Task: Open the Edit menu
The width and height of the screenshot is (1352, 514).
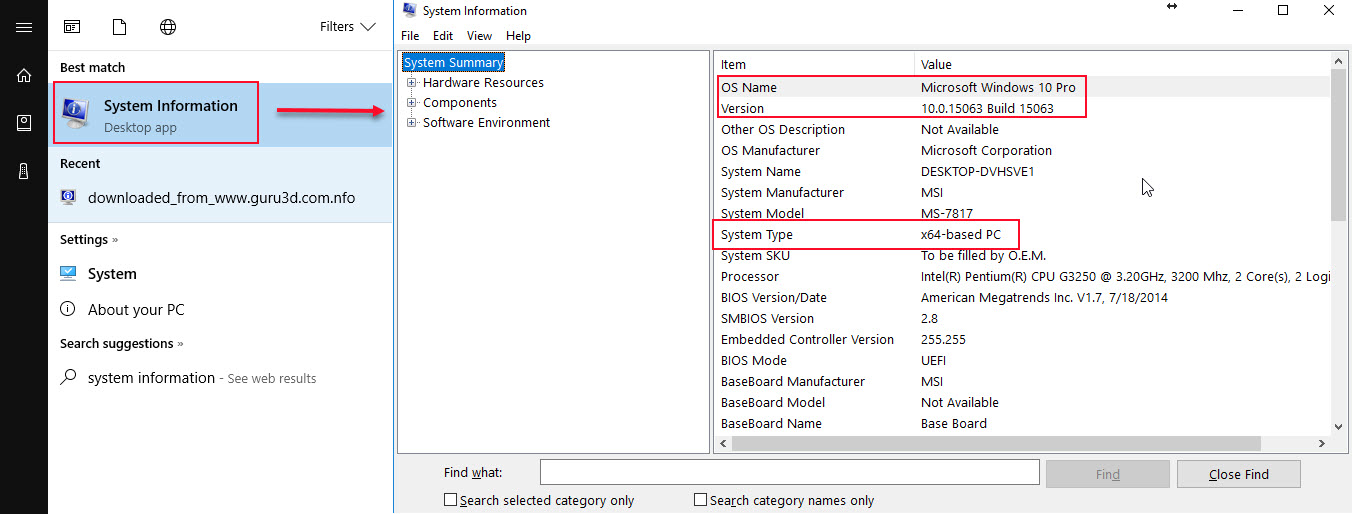Action: point(443,36)
